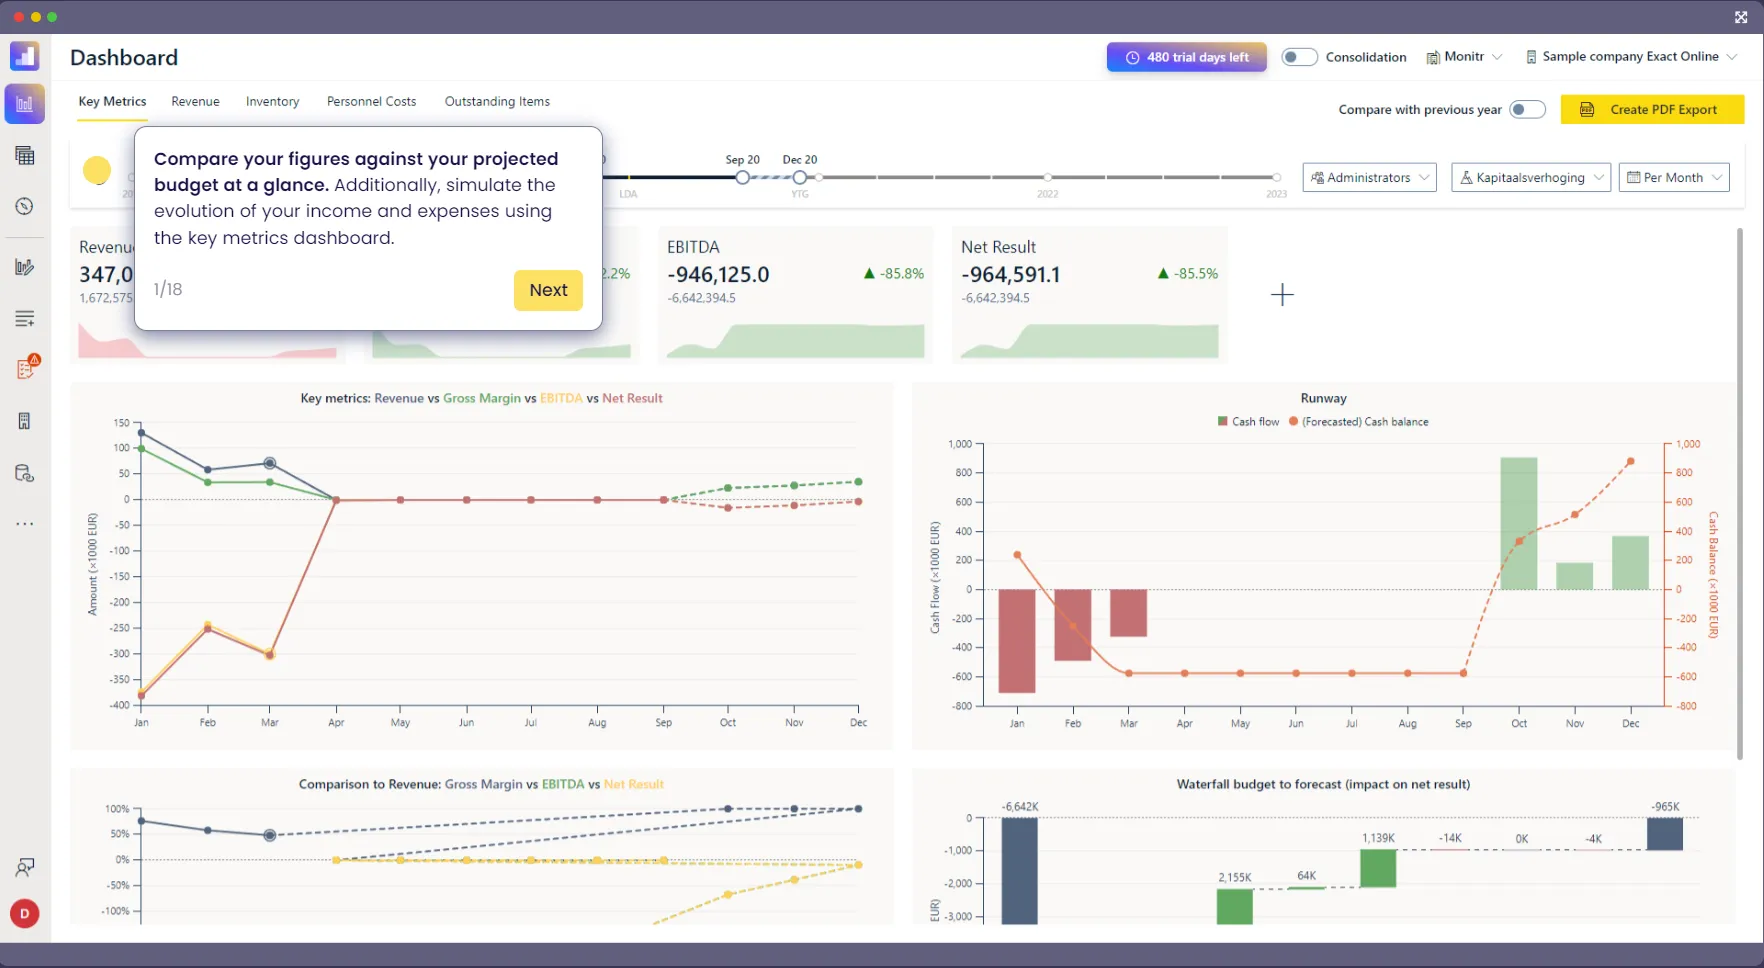1764x968 pixels.
Task: Open the Dashboard icon in the sidebar
Action: pyautogui.click(x=24, y=103)
